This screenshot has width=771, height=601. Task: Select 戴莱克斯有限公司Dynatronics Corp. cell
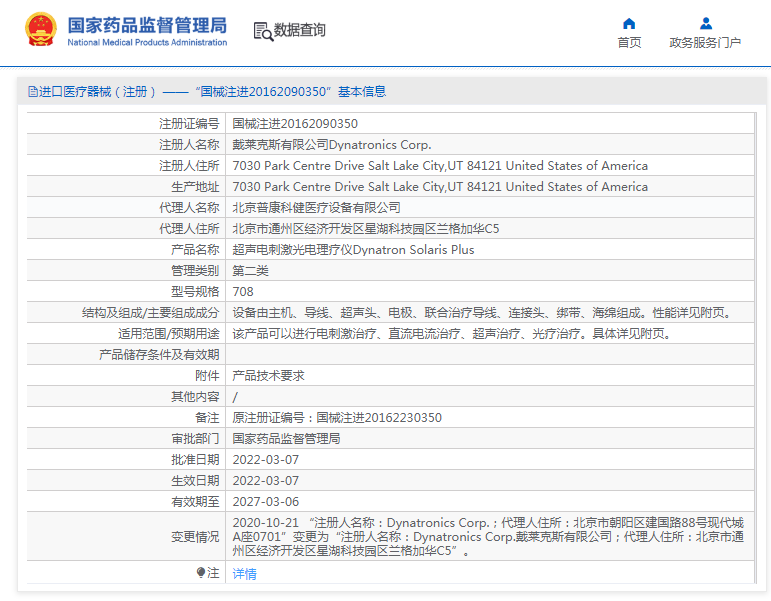[x=332, y=145]
